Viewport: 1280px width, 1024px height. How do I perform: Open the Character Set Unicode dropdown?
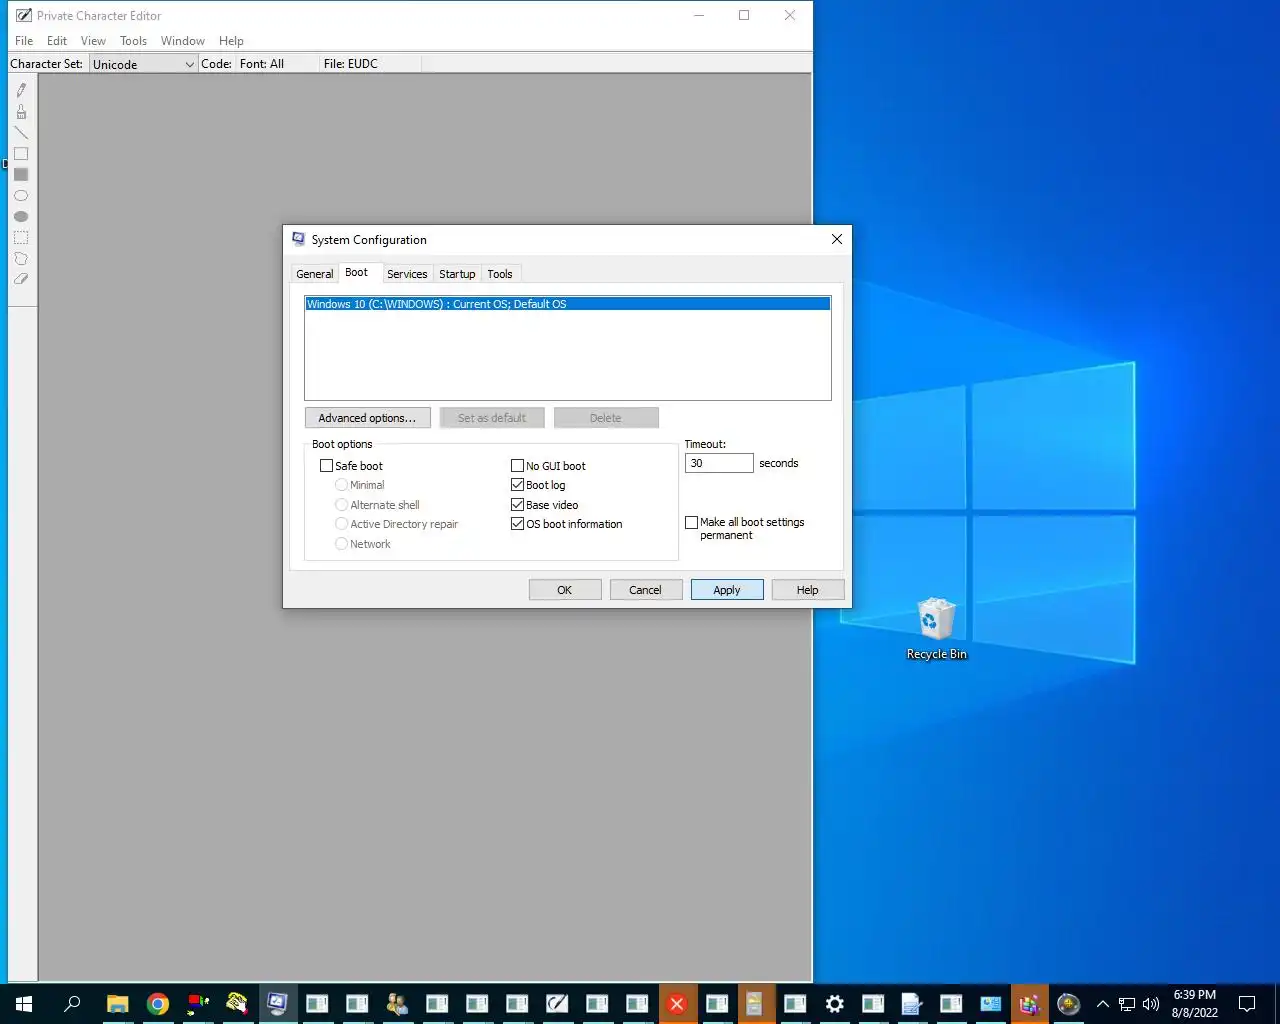point(143,64)
